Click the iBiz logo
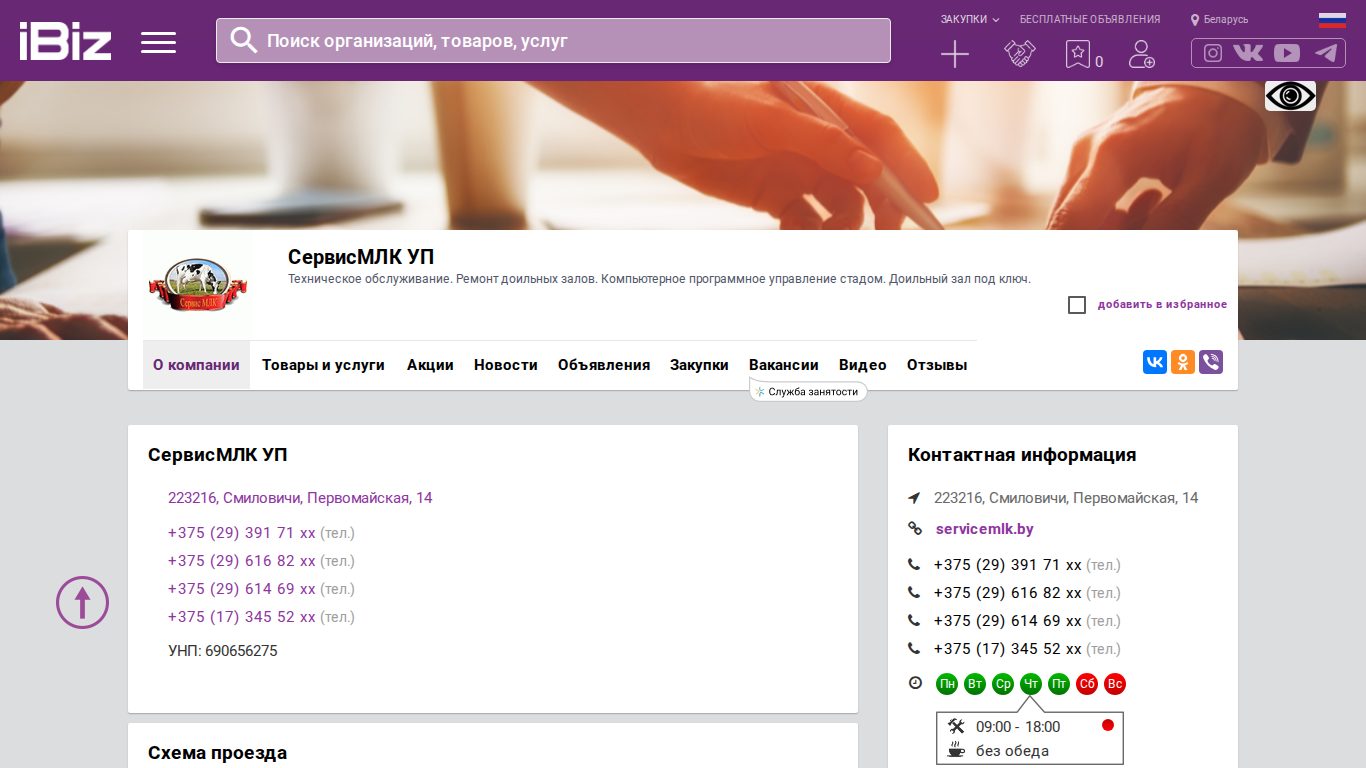 tap(65, 41)
